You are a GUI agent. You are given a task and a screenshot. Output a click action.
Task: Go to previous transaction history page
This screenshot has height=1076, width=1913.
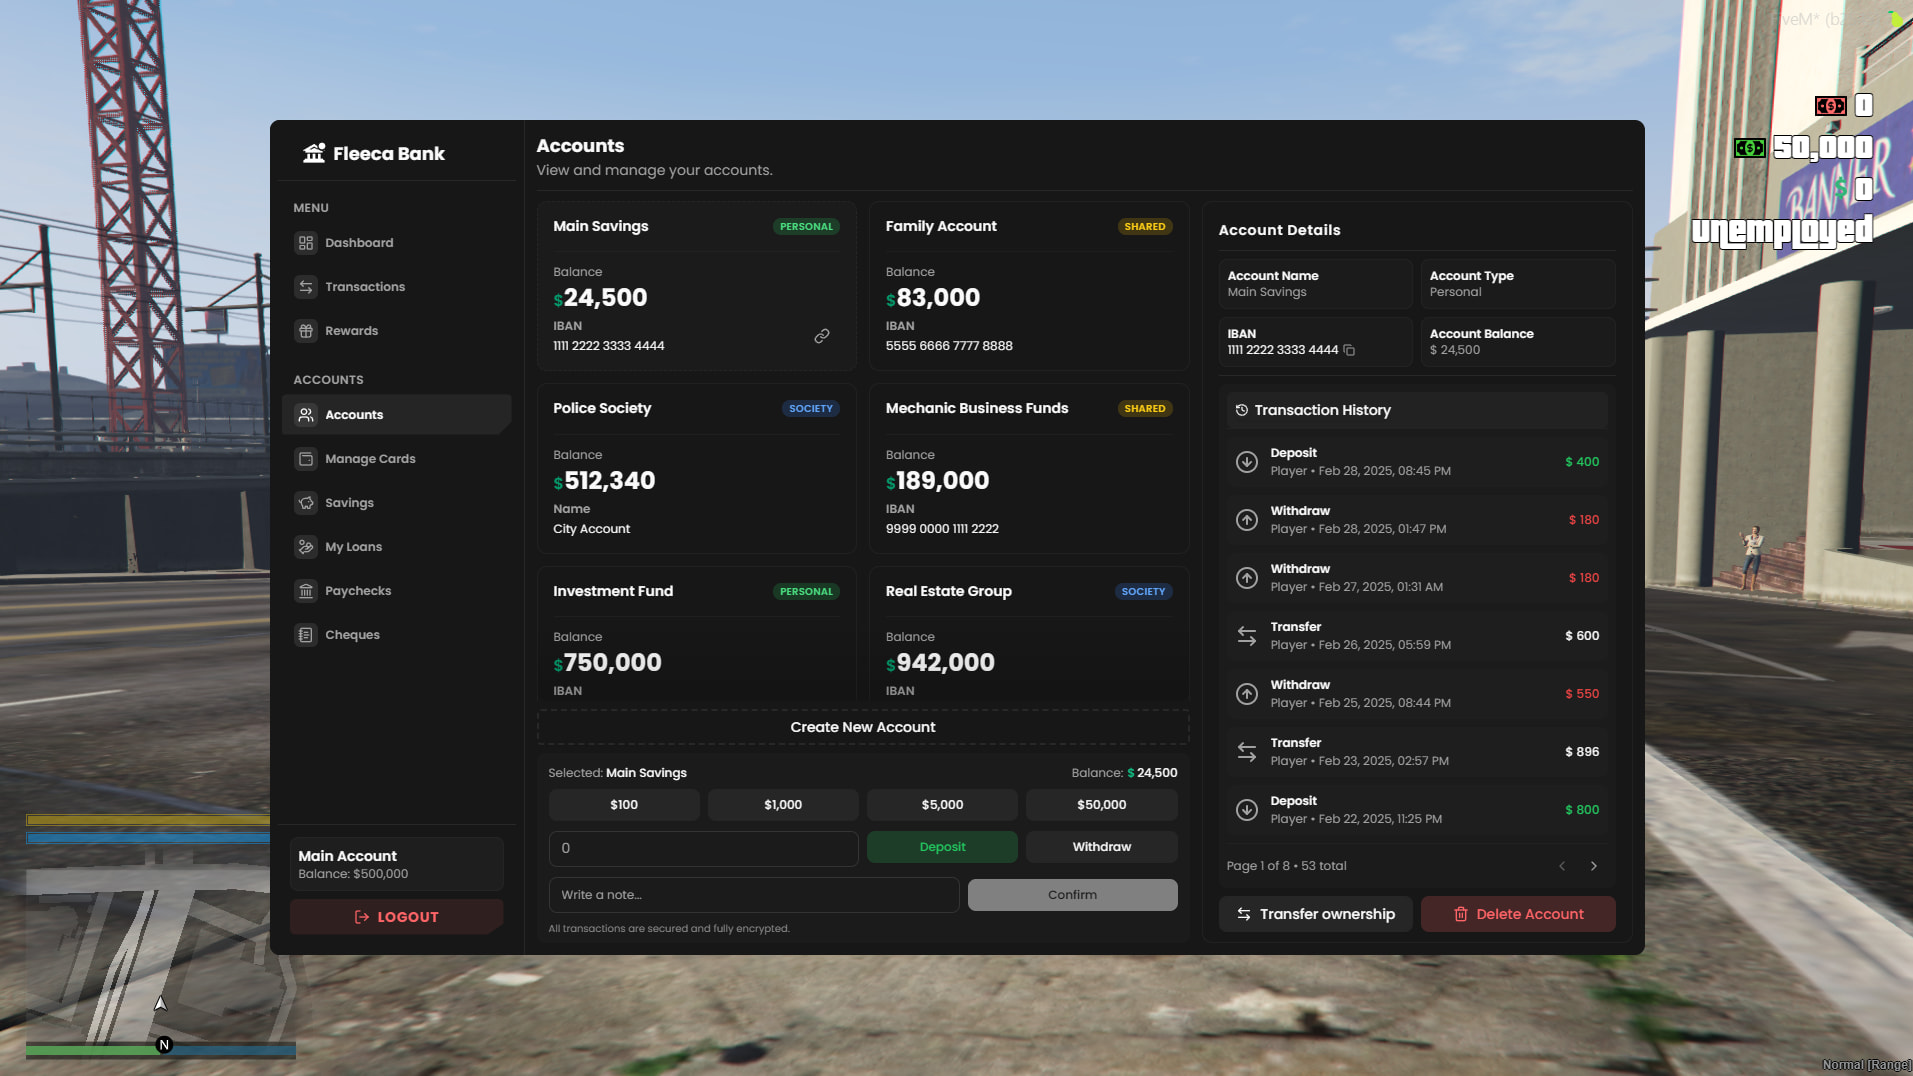[1562, 866]
